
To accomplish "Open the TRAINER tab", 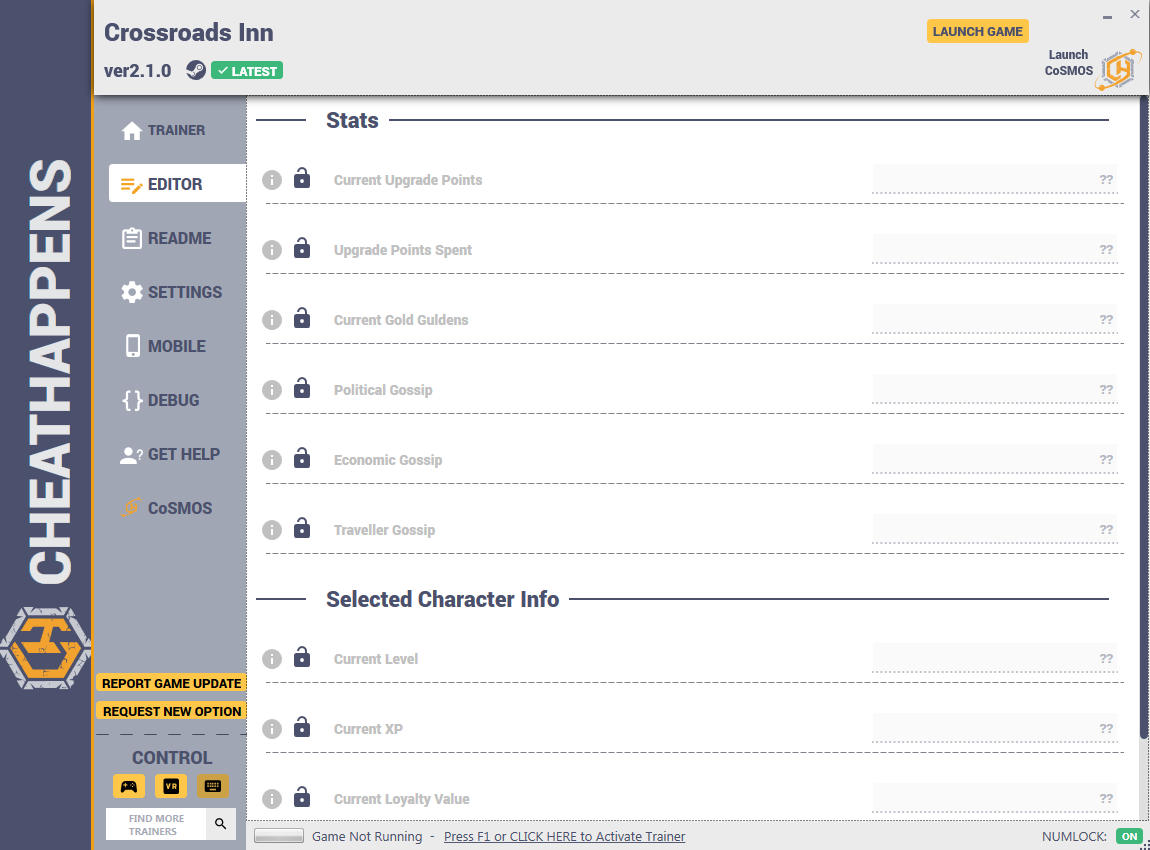I will tap(164, 130).
